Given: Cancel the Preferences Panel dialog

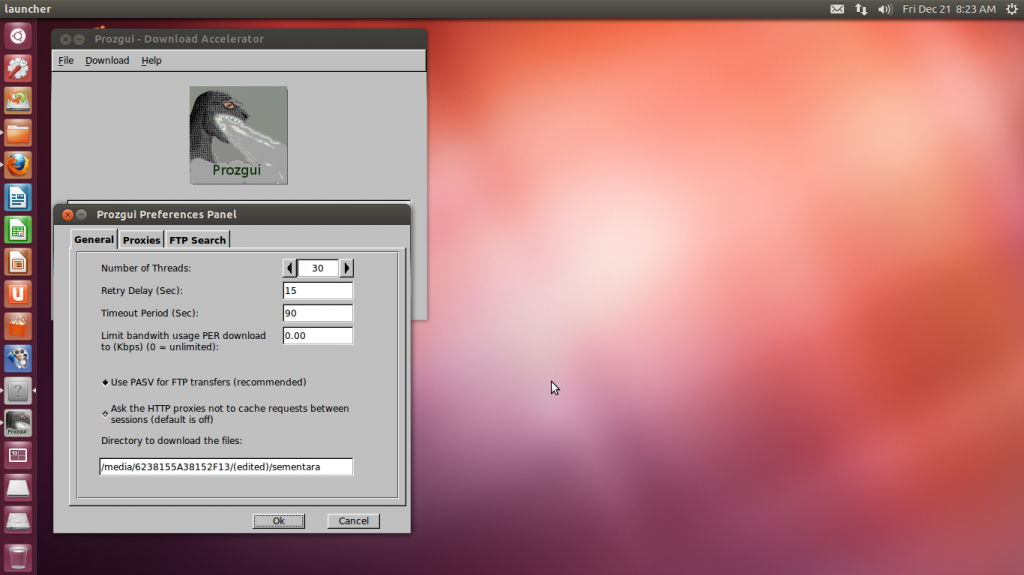Looking at the screenshot, I should pyautogui.click(x=353, y=521).
